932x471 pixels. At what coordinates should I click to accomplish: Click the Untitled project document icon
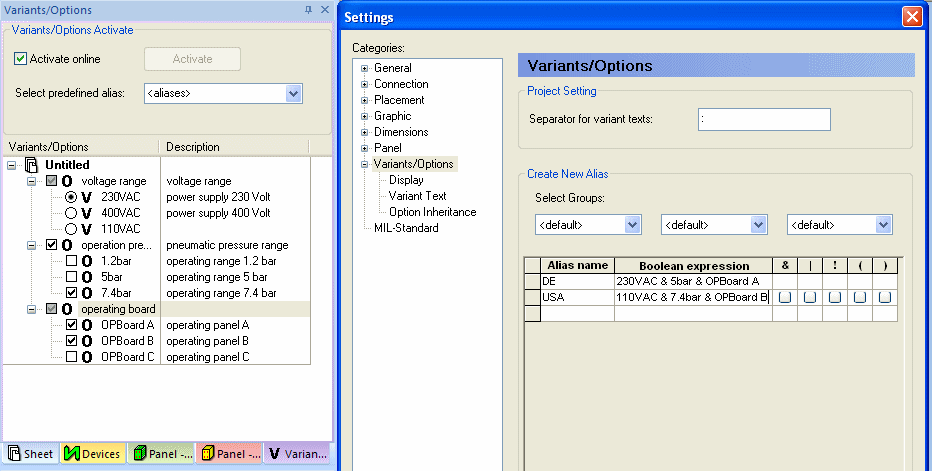(x=31, y=165)
